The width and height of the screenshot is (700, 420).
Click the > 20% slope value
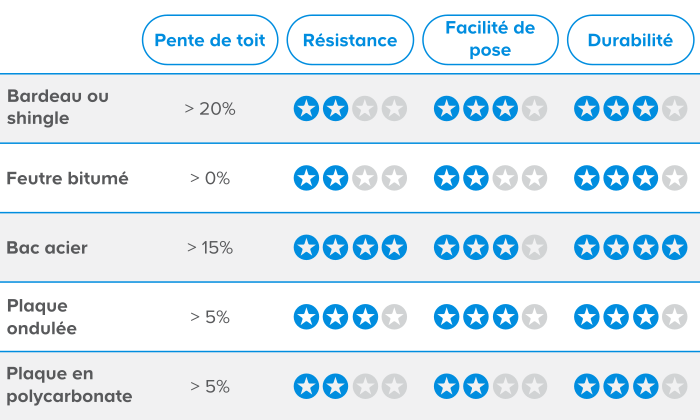click(x=210, y=108)
